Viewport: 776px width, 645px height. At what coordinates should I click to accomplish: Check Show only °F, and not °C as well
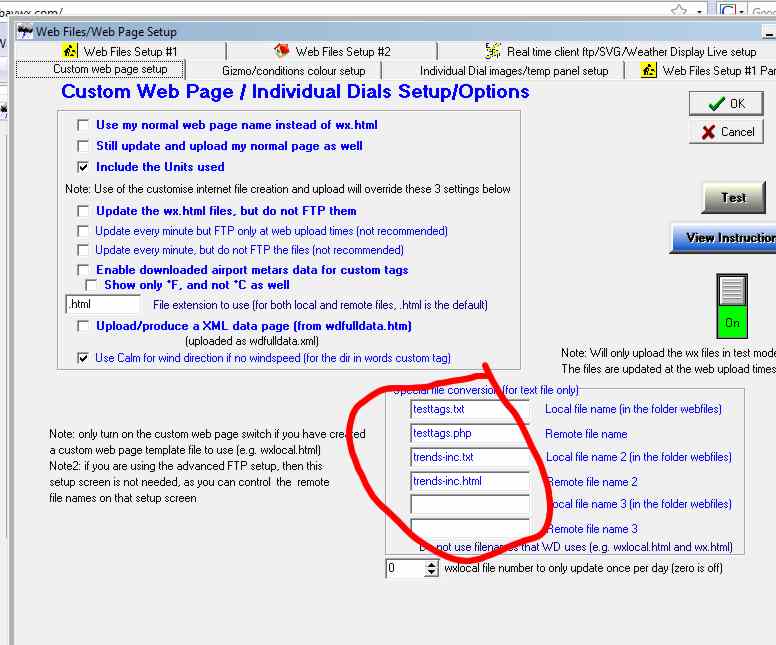pyautogui.click(x=91, y=285)
